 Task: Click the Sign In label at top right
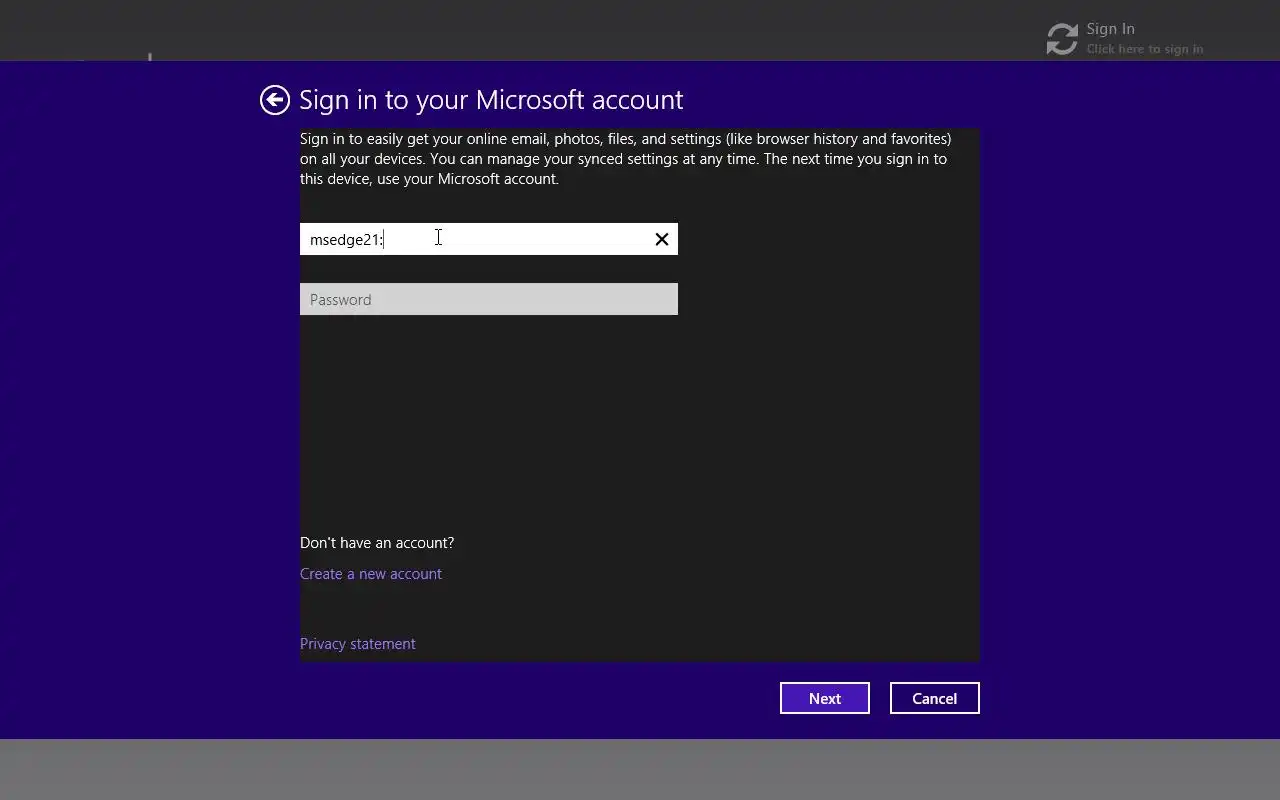1110,29
